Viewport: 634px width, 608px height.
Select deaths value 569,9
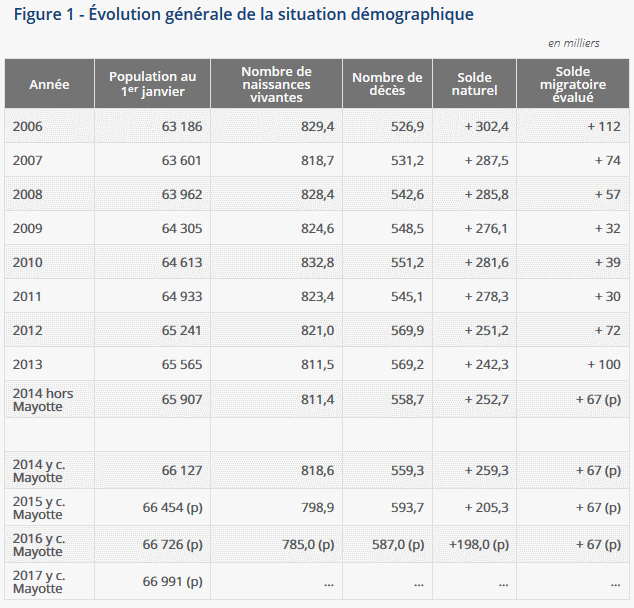tap(408, 330)
